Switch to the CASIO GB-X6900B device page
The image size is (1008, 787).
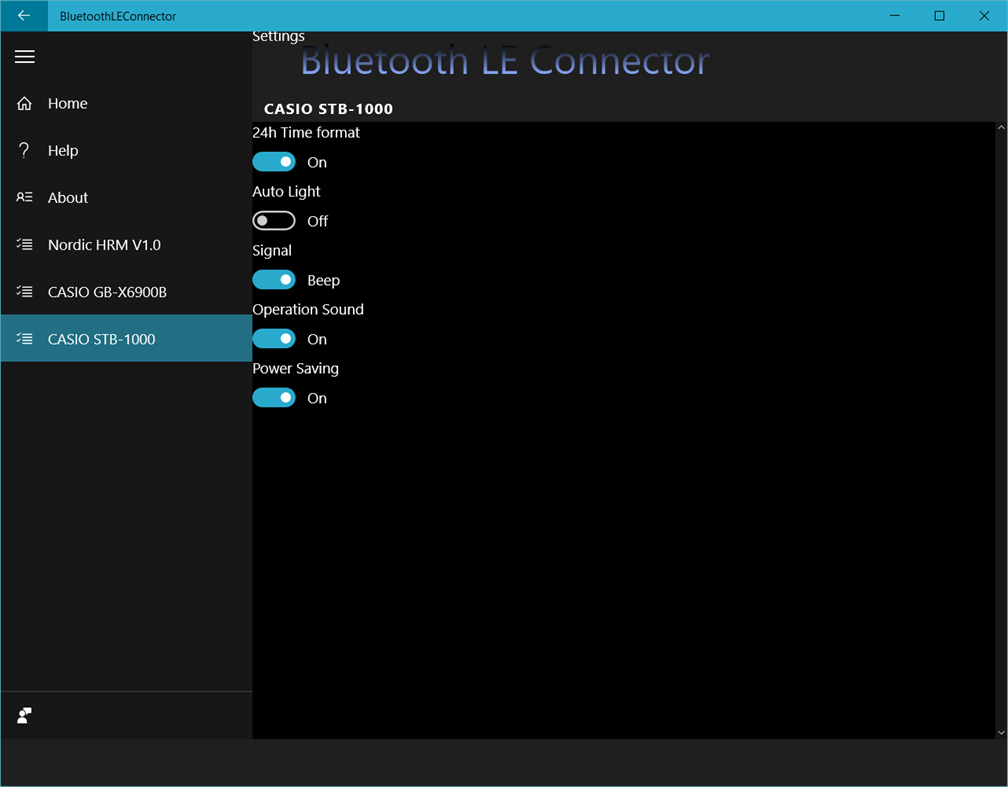pyautogui.click(x=110, y=291)
